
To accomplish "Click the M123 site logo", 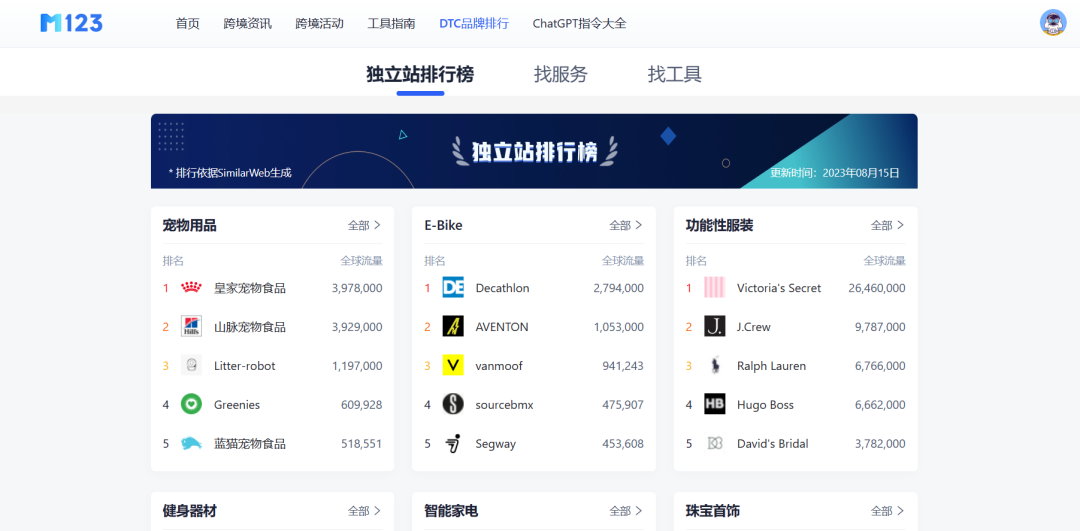I will (x=72, y=23).
